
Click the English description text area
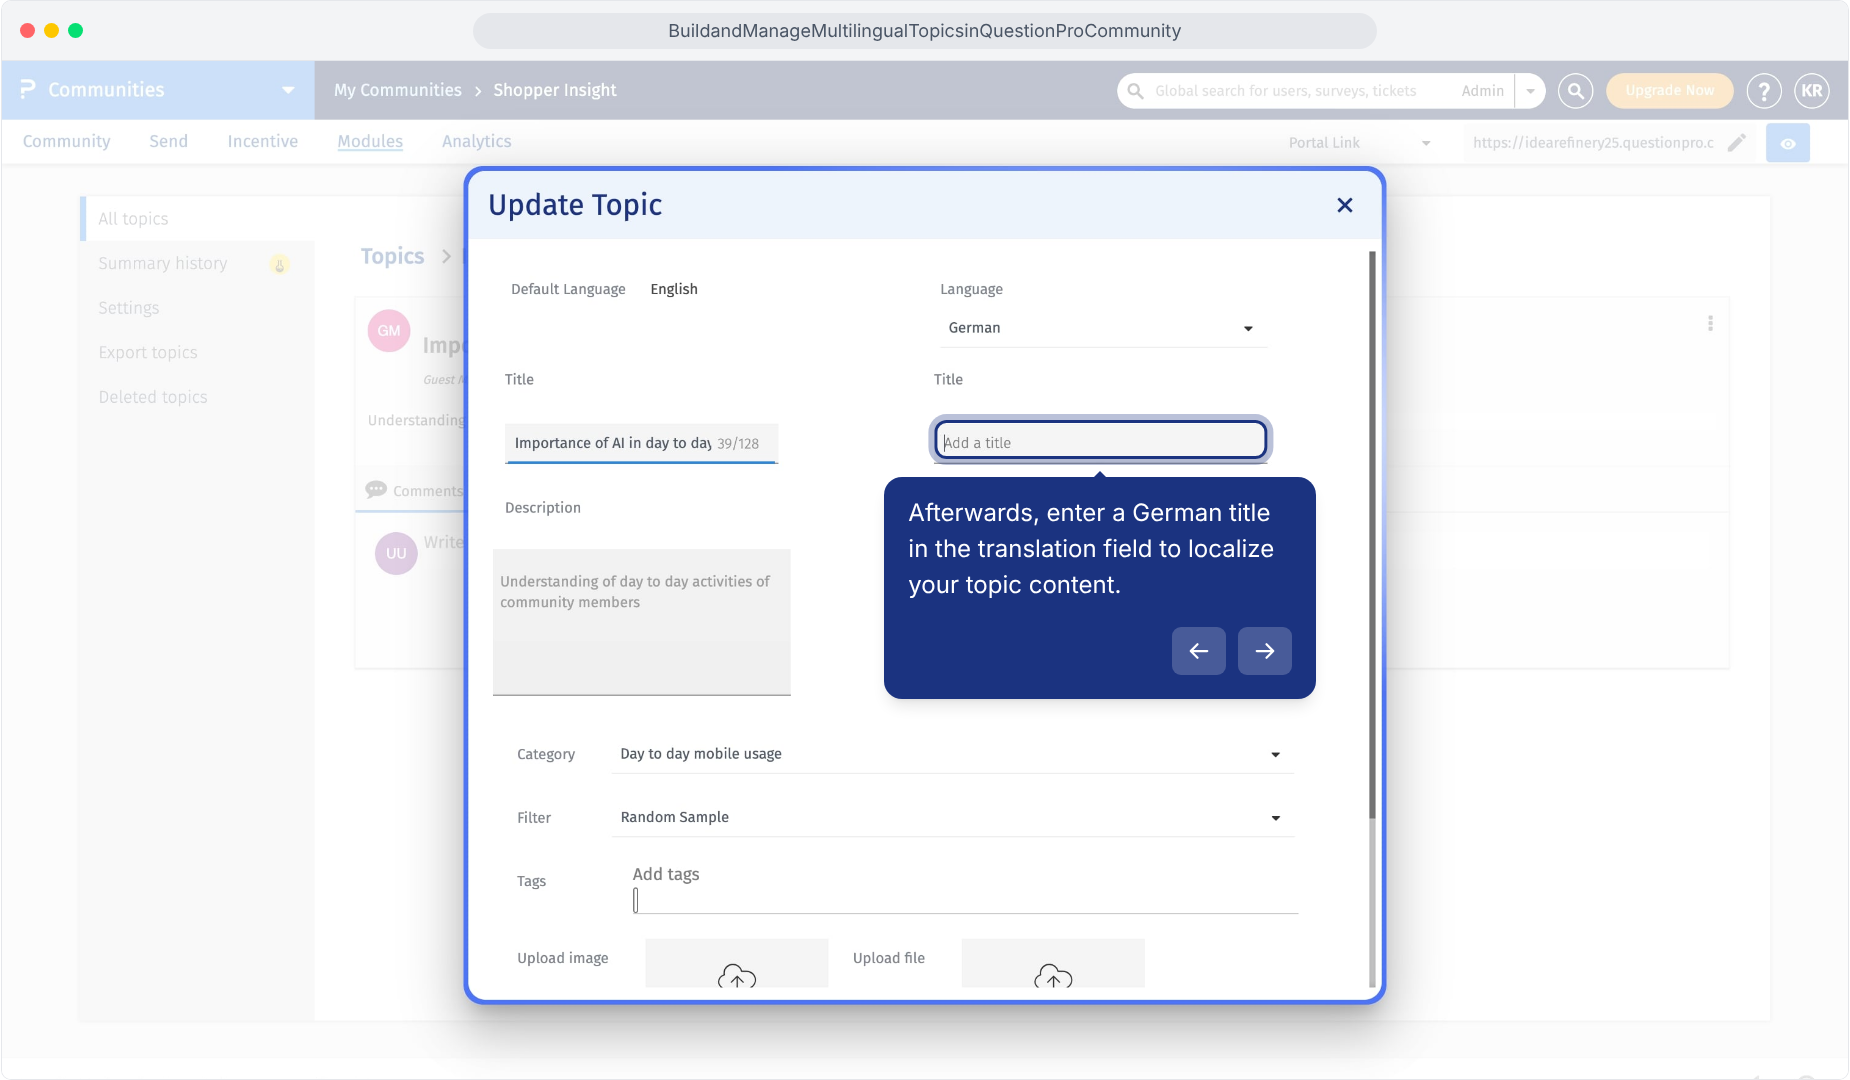tap(641, 622)
